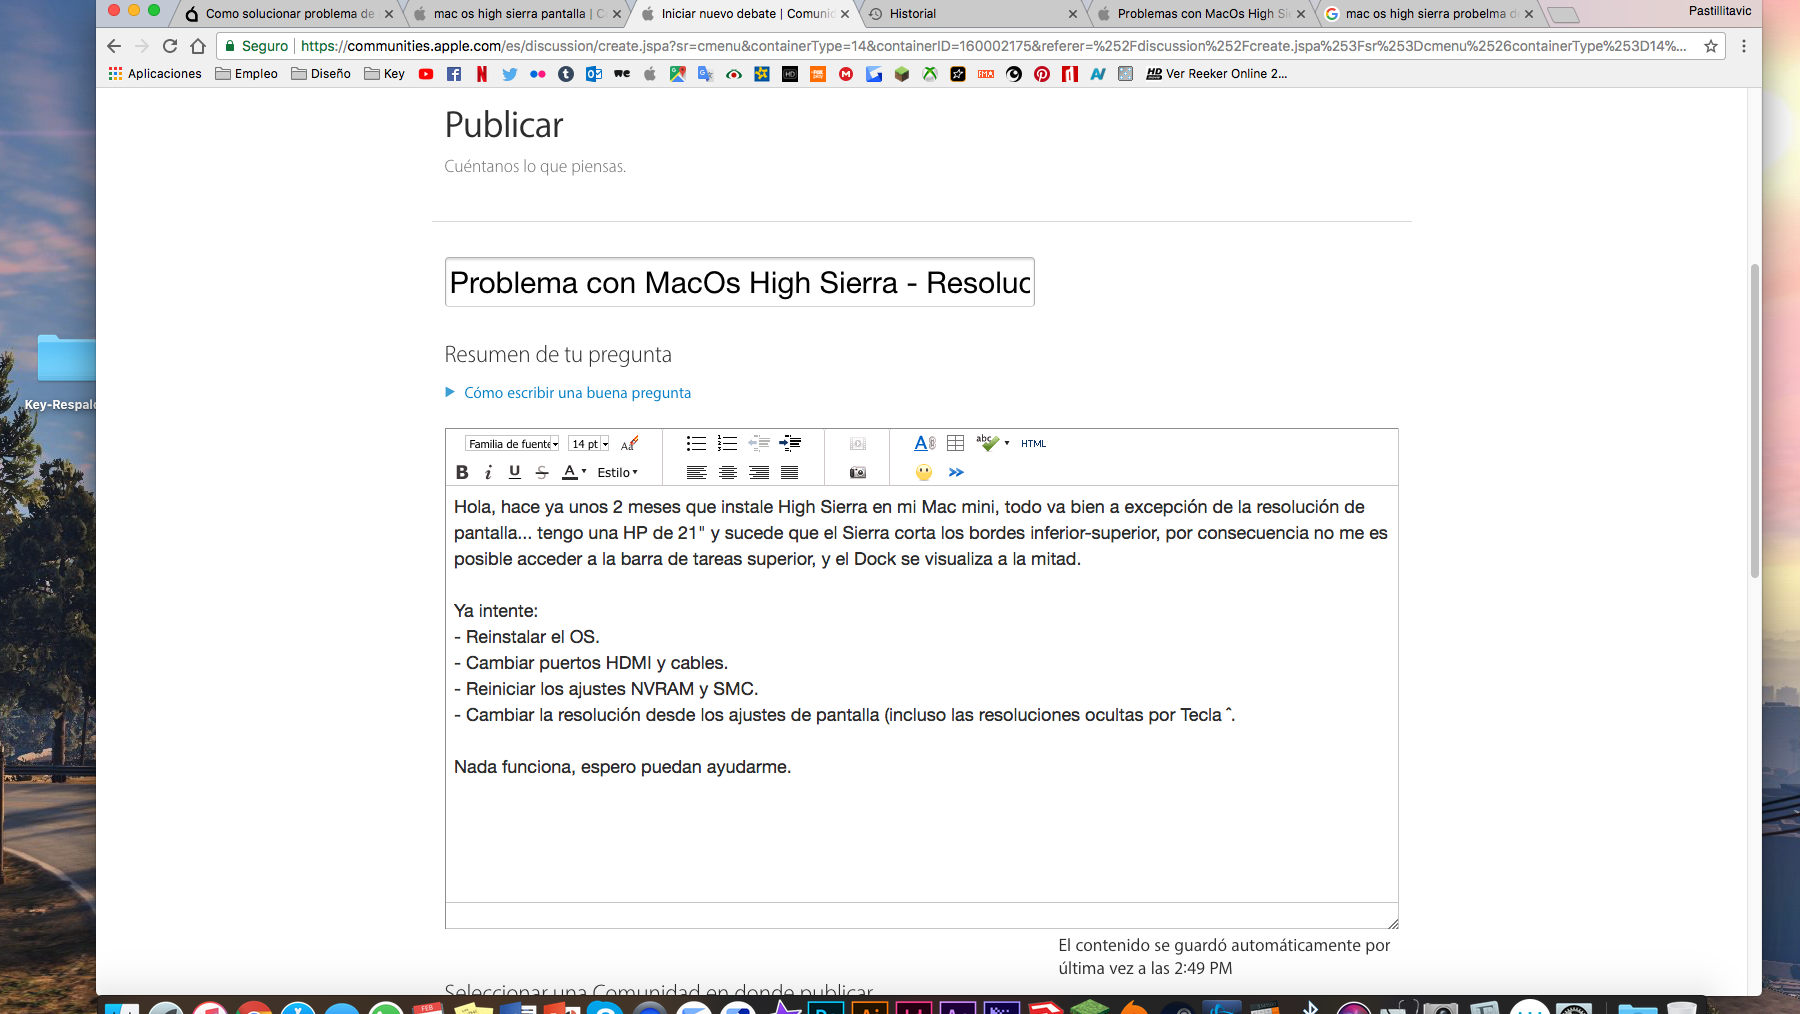Open the emoticon picker

click(924, 472)
